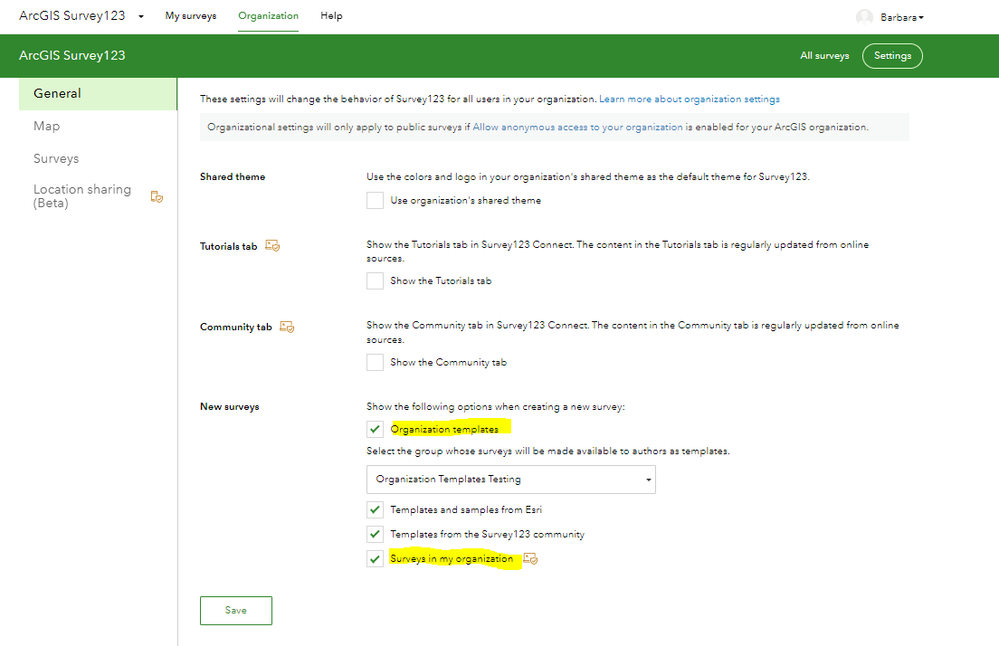Viewport: 999px width, 646px height.
Task: Click the badge icon next to Community tab
Action: (x=287, y=327)
